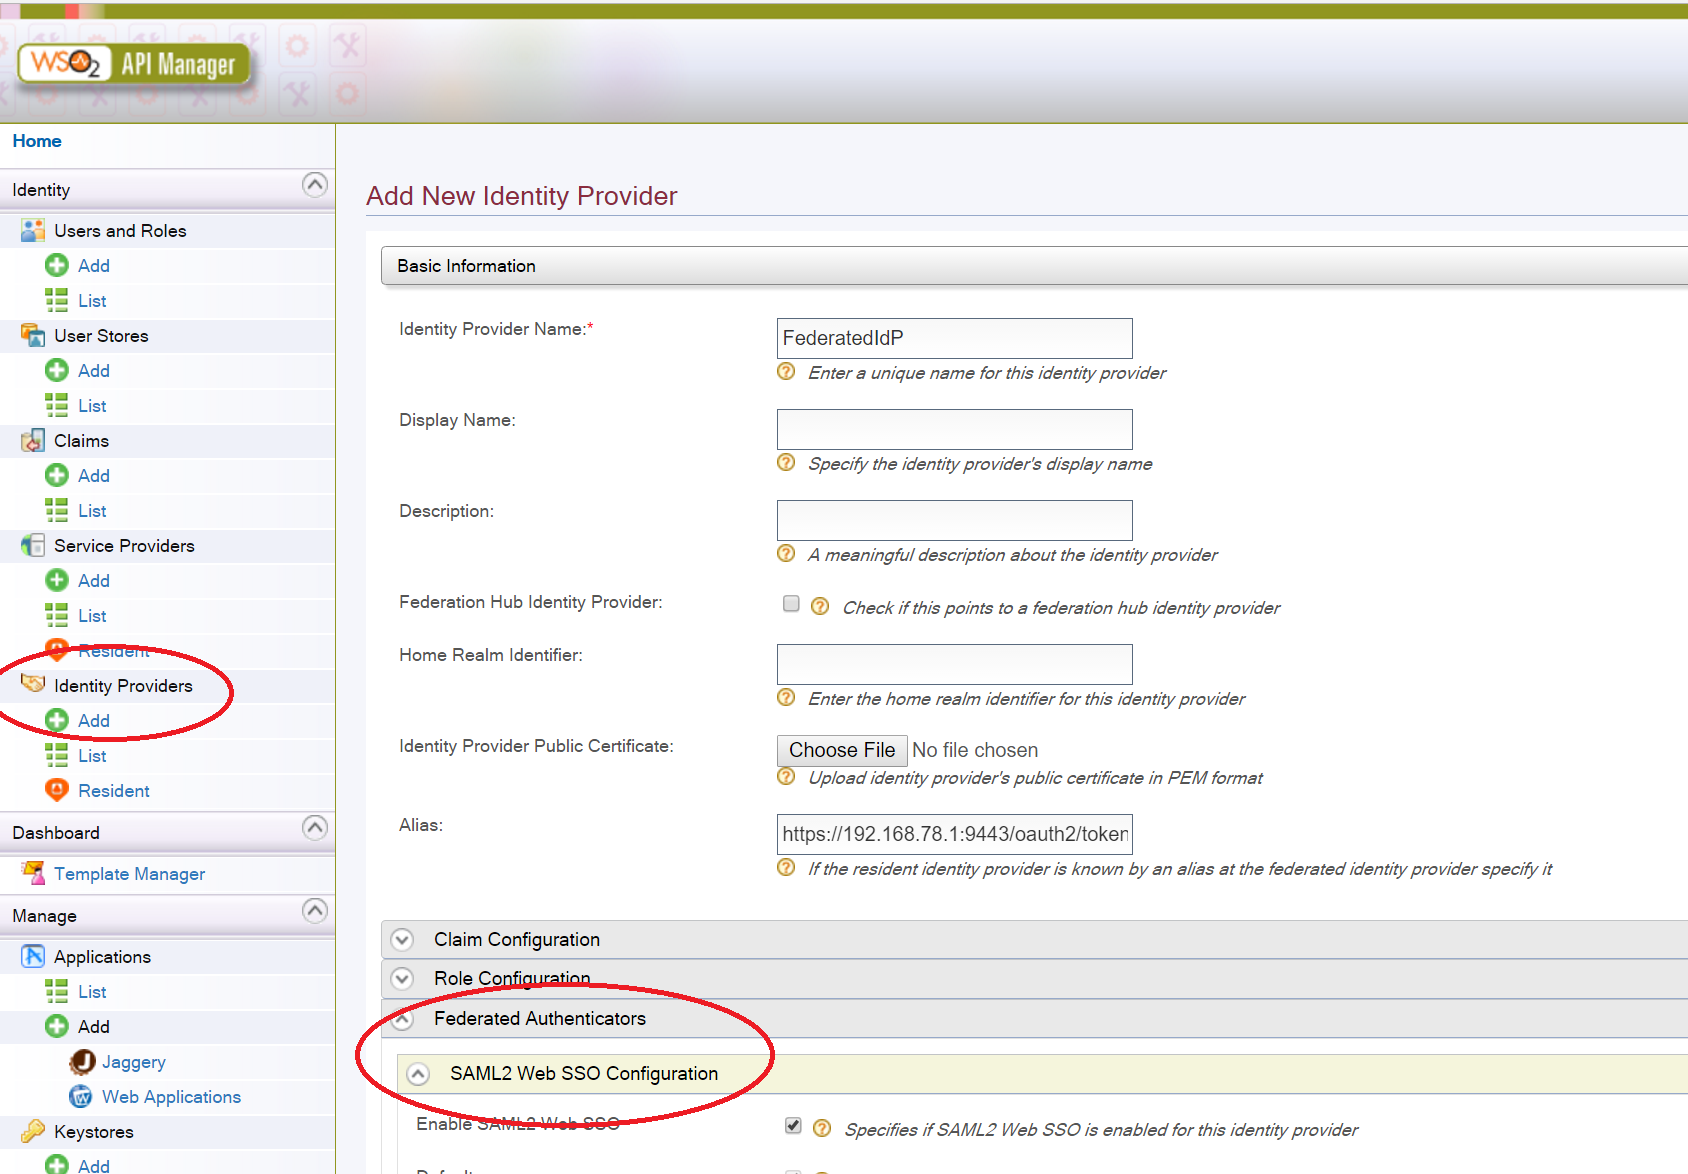Click the Display Name input field
The width and height of the screenshot is (1688, 1174).
point(954,429)
